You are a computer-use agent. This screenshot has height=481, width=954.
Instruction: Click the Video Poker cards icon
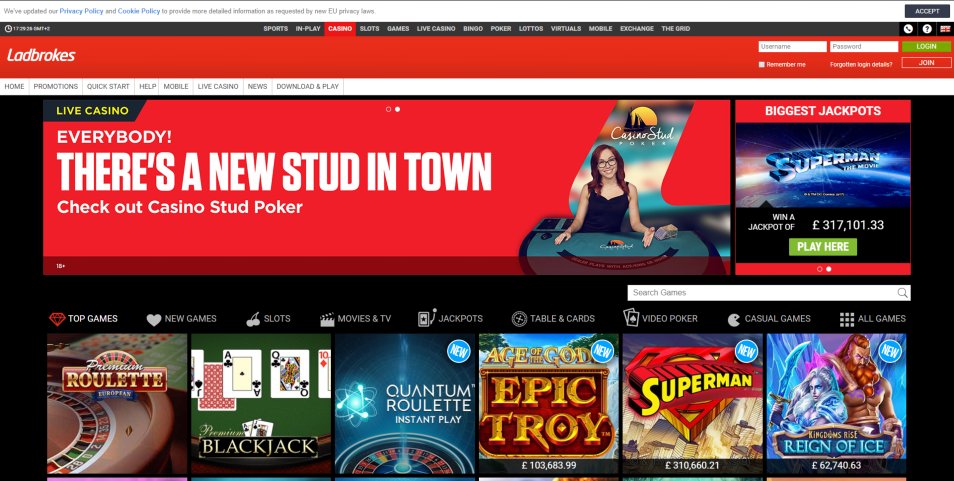click(631, 317)
